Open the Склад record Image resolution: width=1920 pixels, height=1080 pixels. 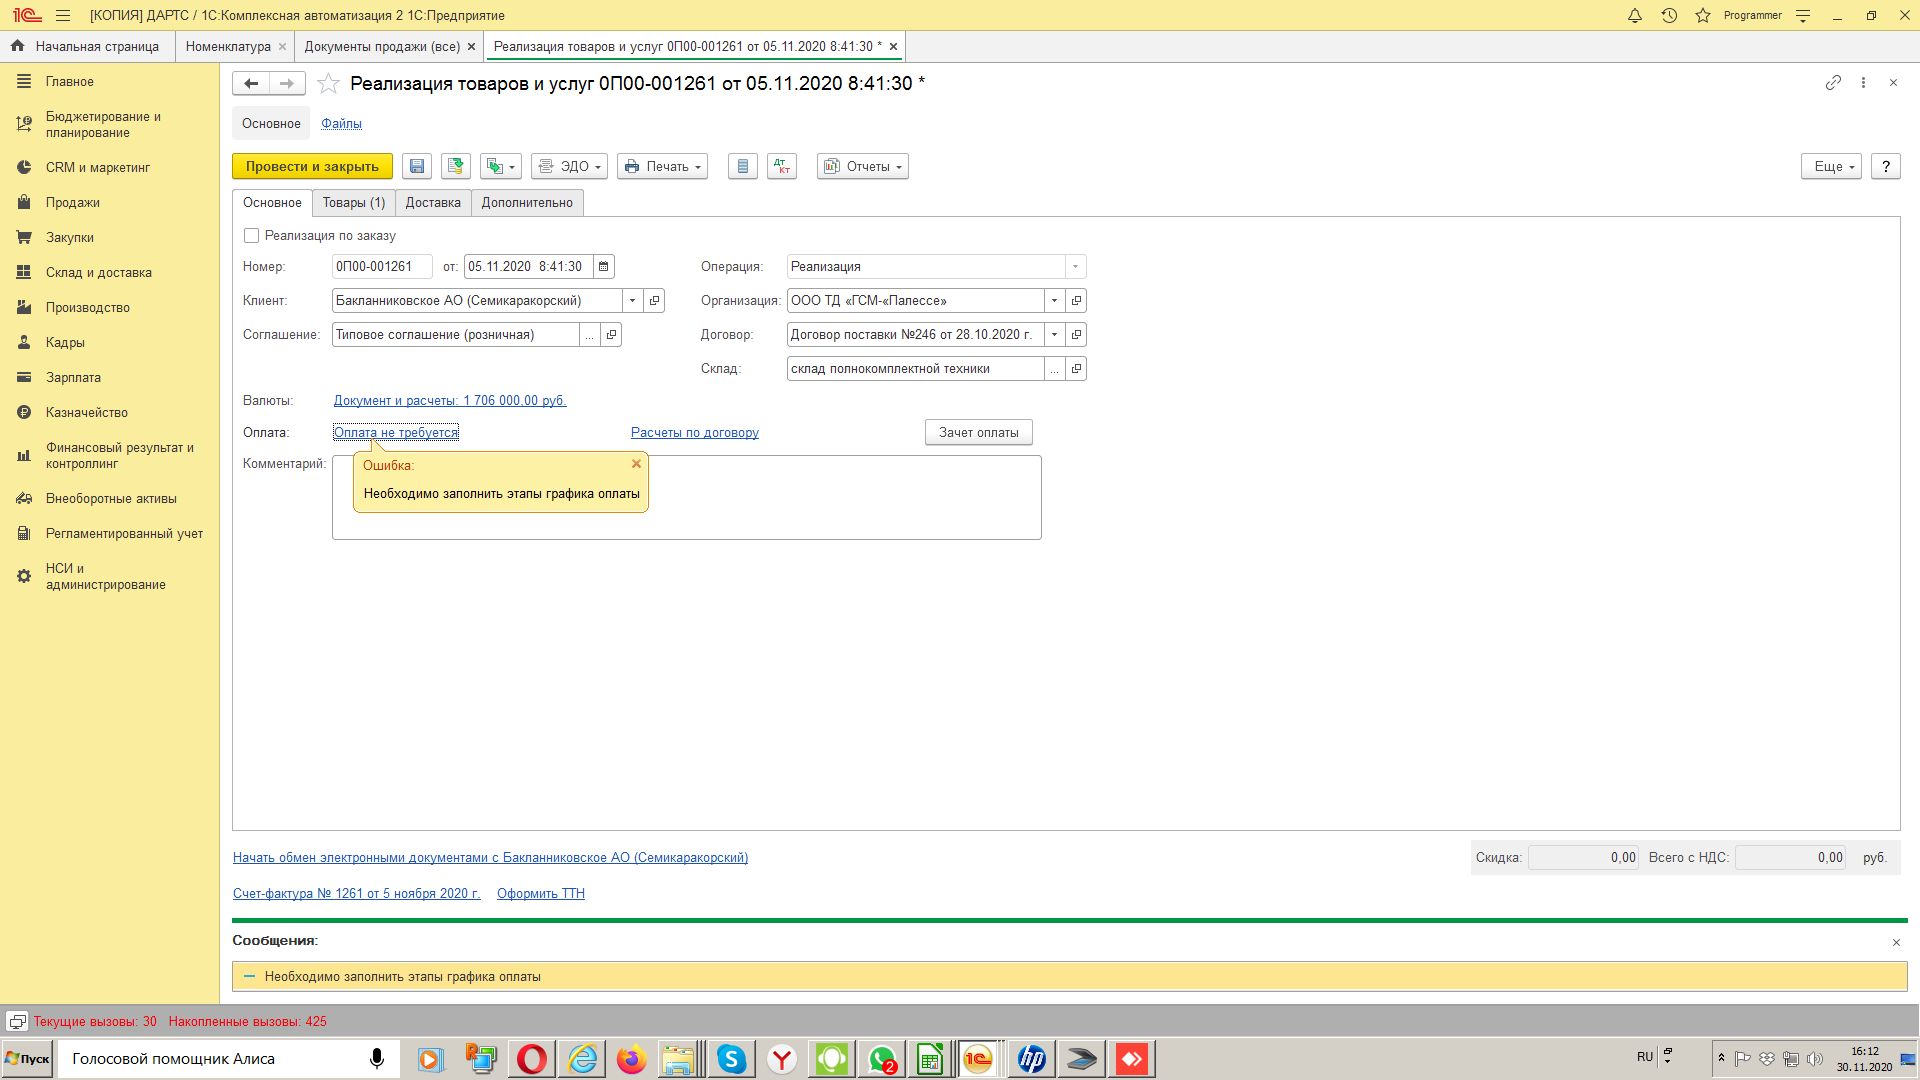pos(1076,369)
